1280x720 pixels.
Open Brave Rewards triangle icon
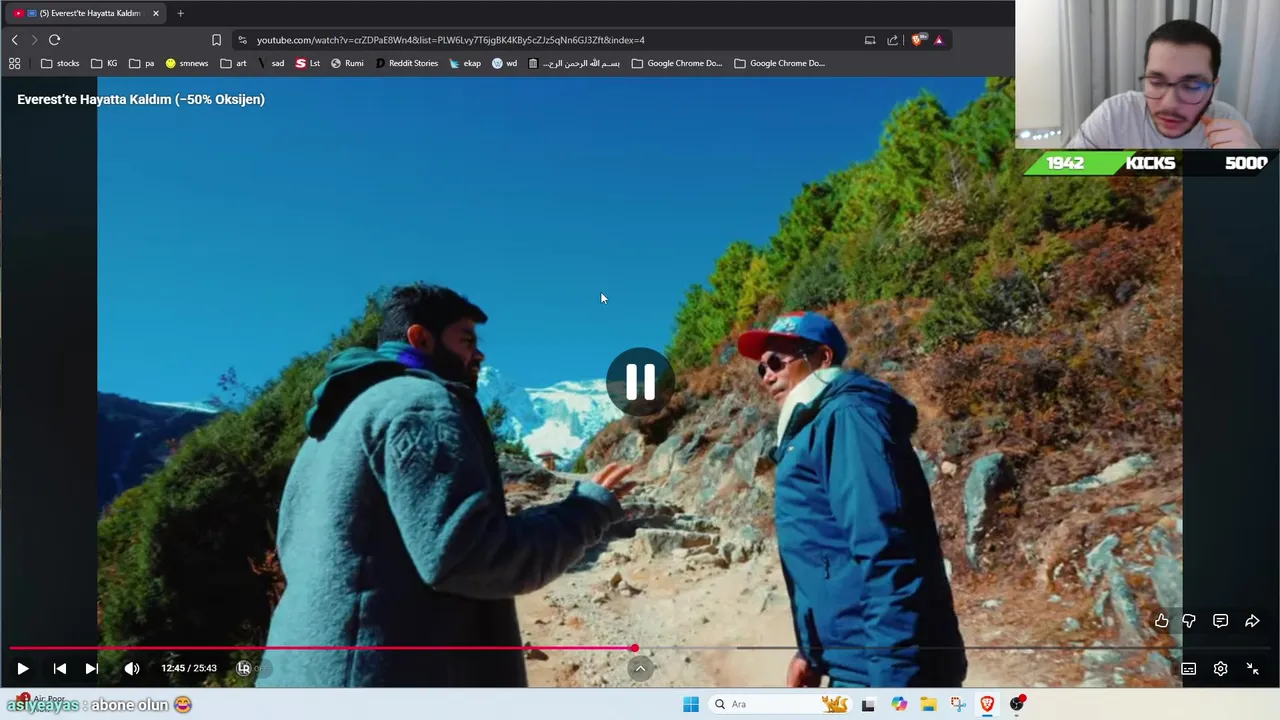(939, 40)
